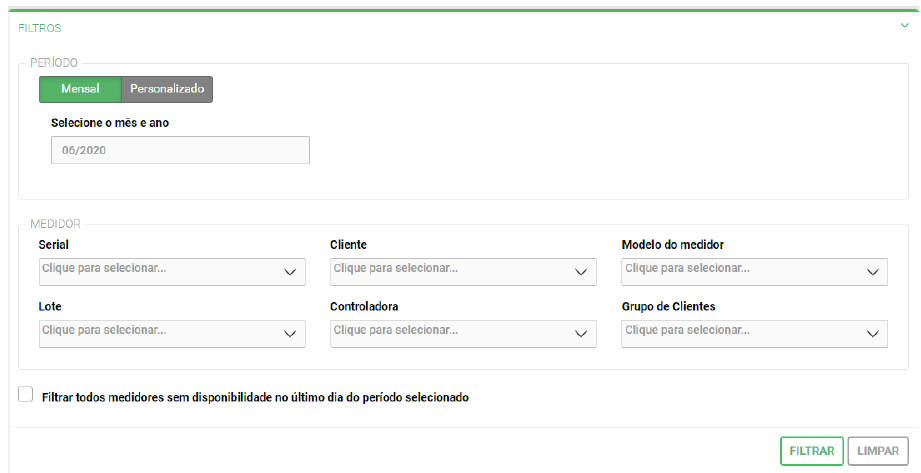Click the Grupo de Clientes dropdown arrow
The image size is (921, 473).
tap(872, 334)
